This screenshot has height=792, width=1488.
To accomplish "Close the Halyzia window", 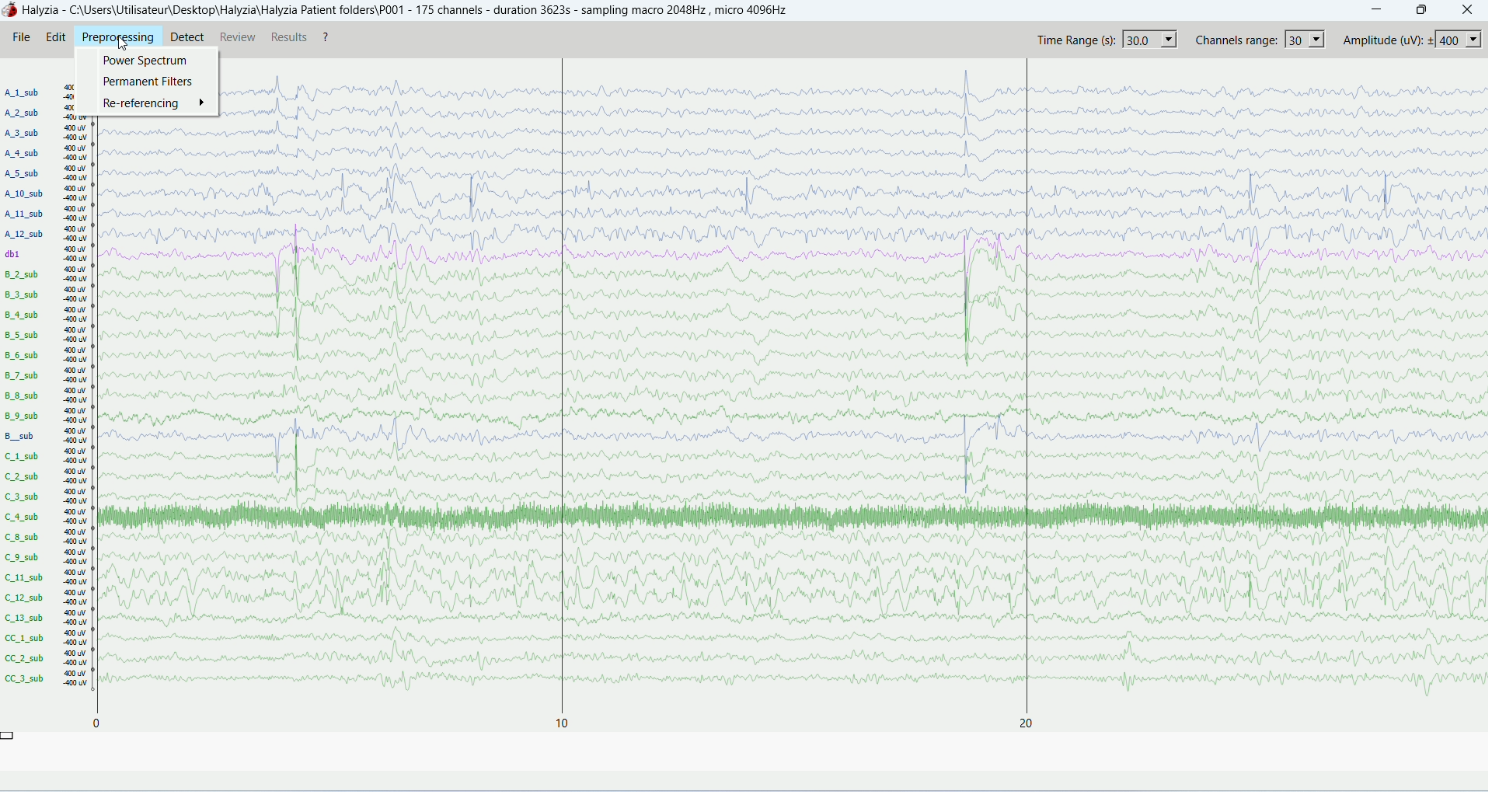I will [x=1467, y=10].
